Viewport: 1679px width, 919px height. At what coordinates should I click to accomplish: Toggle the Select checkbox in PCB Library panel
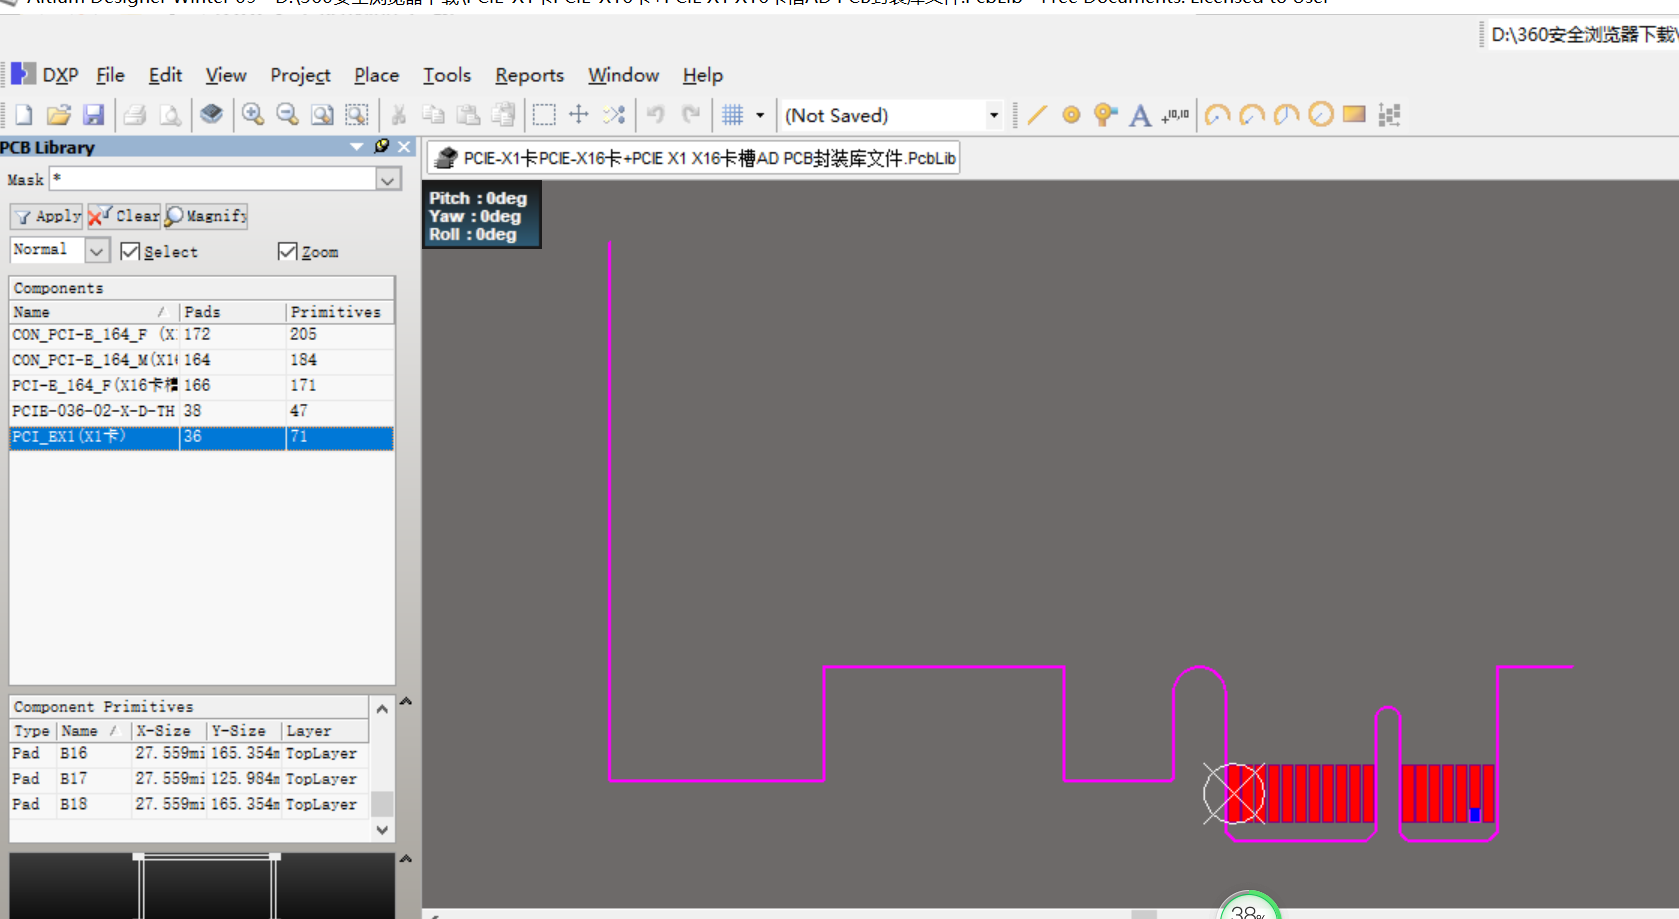point(130,251)
